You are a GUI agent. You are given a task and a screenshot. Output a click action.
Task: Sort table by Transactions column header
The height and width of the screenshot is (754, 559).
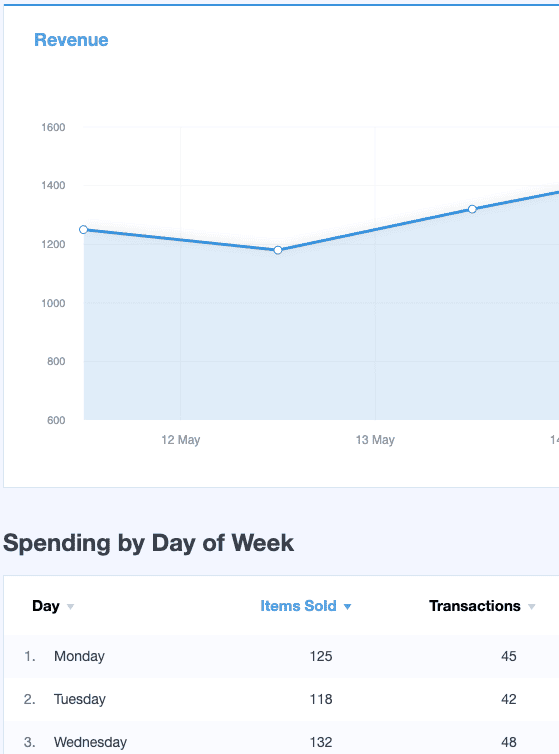coord(475,606)
